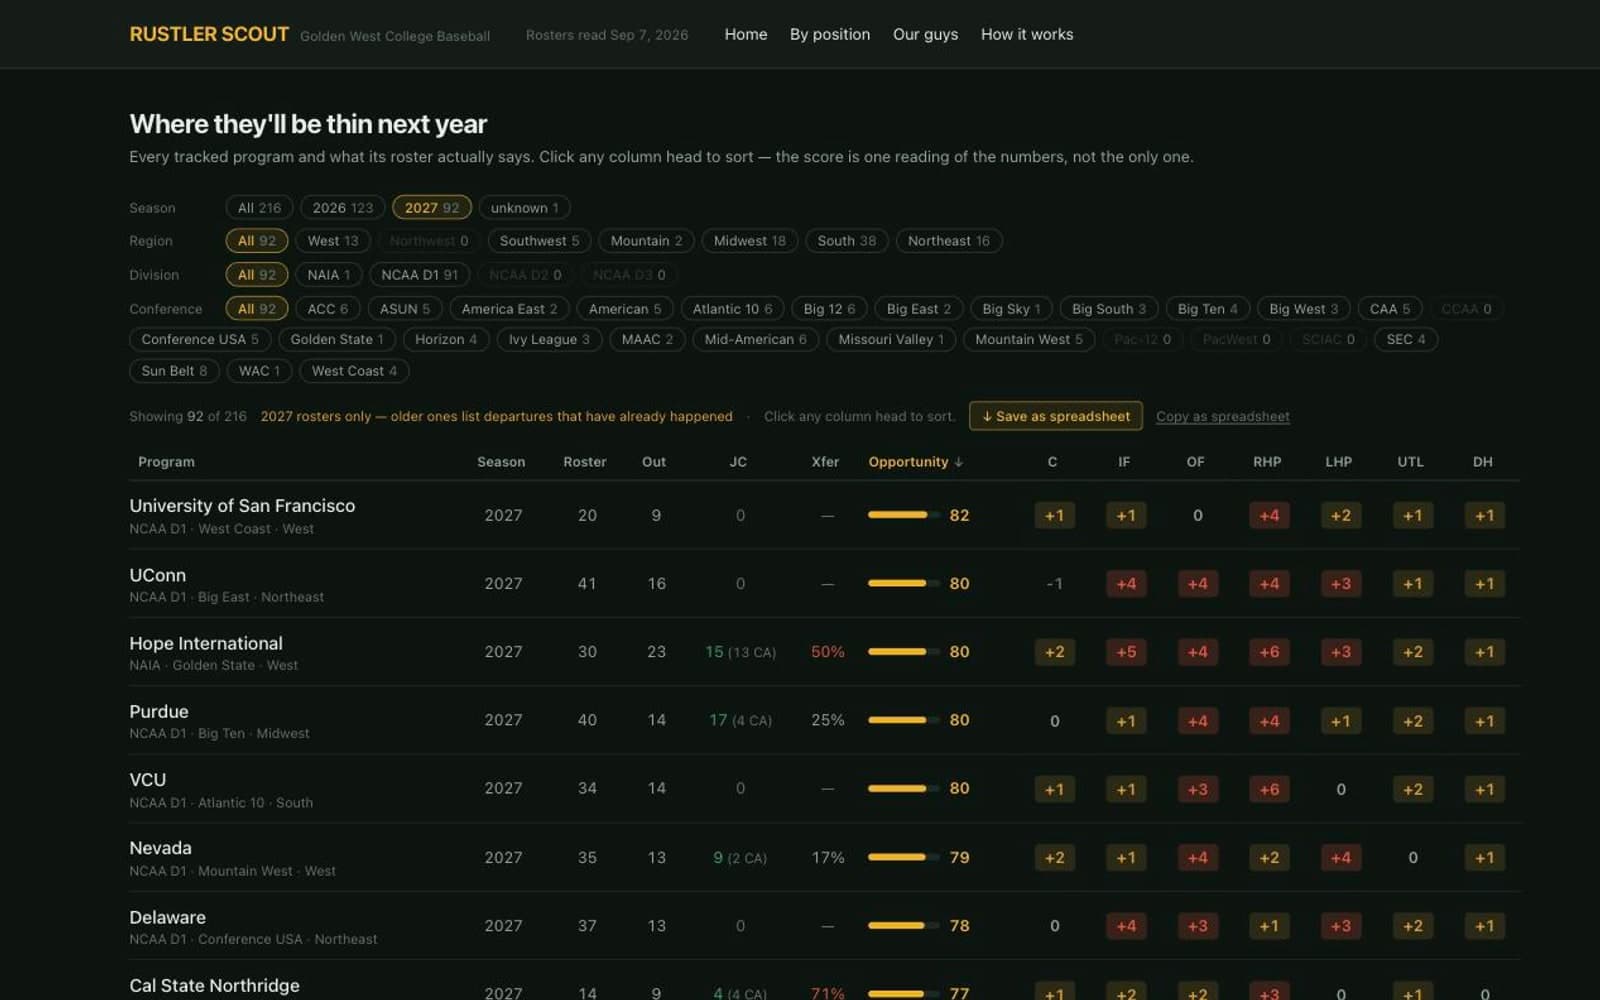Filter season to 2026
Screen dimensions: 1600x1000
point(342,208)
